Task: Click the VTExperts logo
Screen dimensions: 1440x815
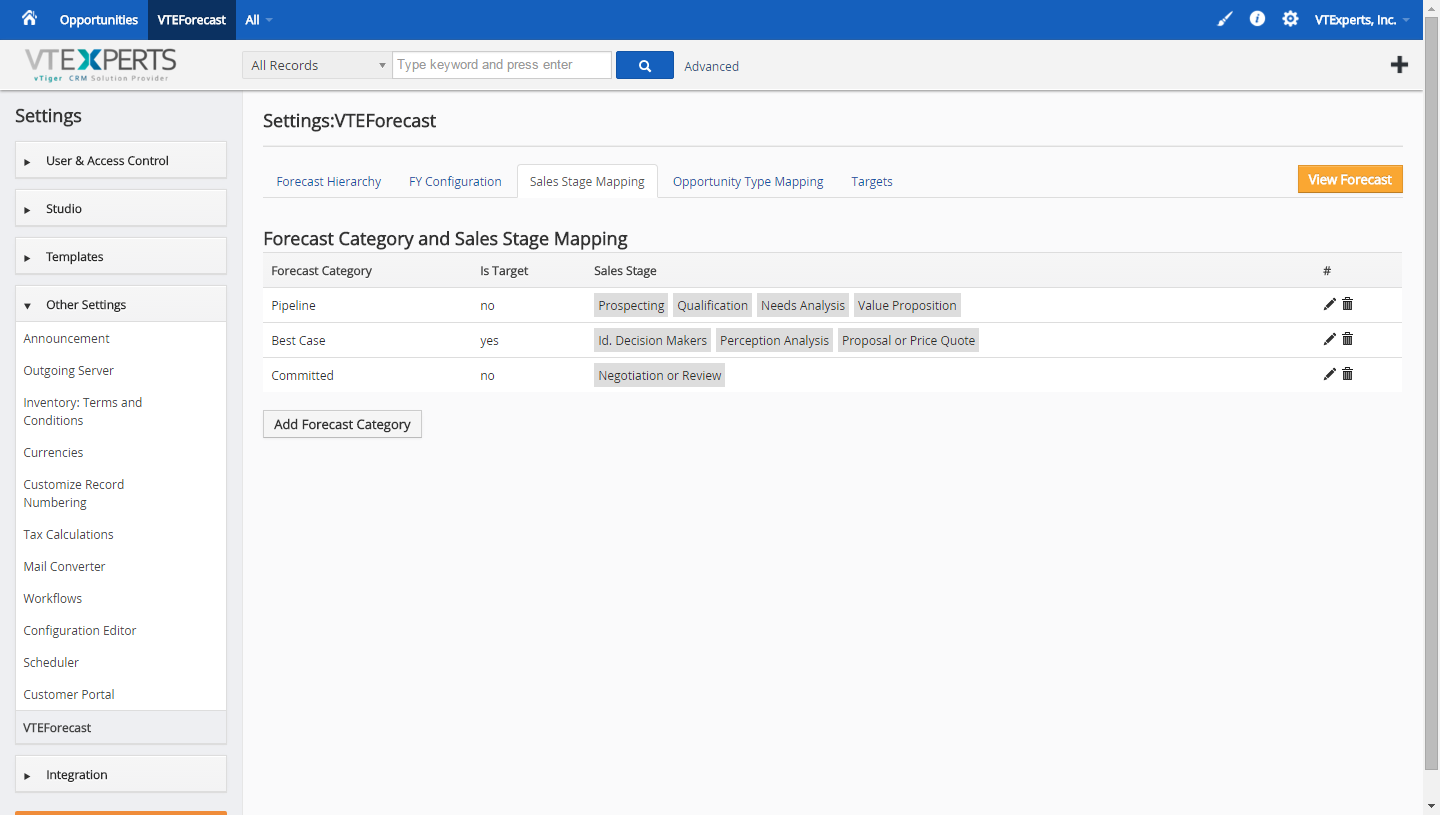Action: (100, 65)
